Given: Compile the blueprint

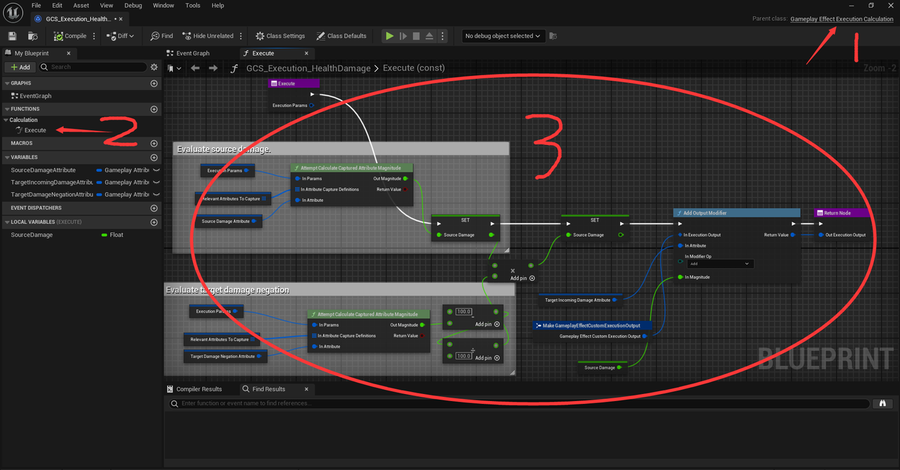Looking at the screenshot, I should (69, 36).
